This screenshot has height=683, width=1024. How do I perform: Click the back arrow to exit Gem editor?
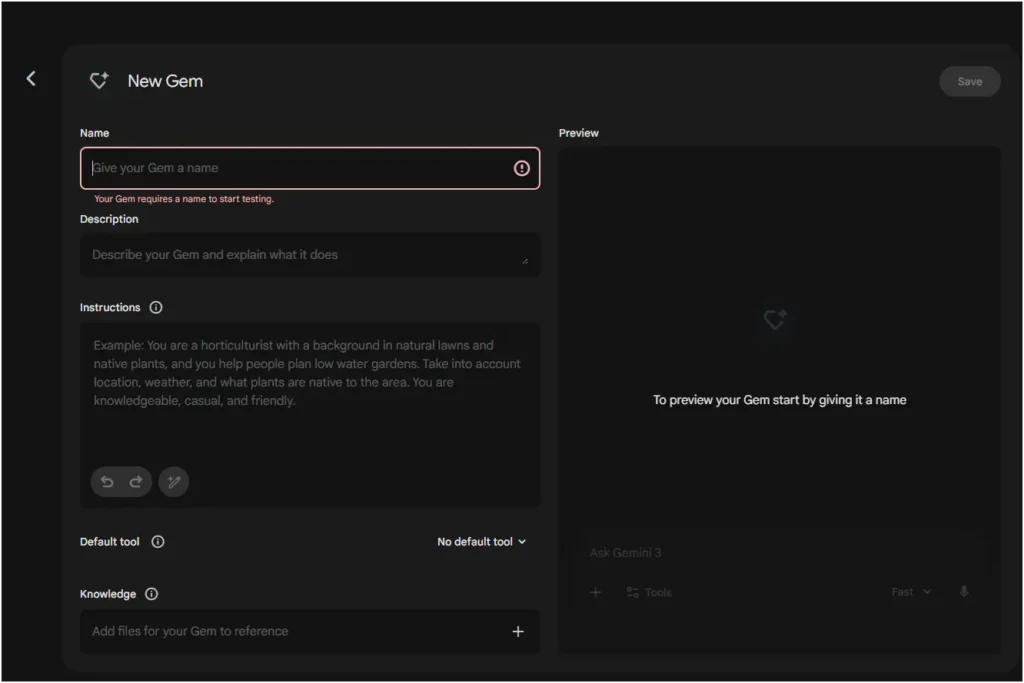(x=31, y=78)
